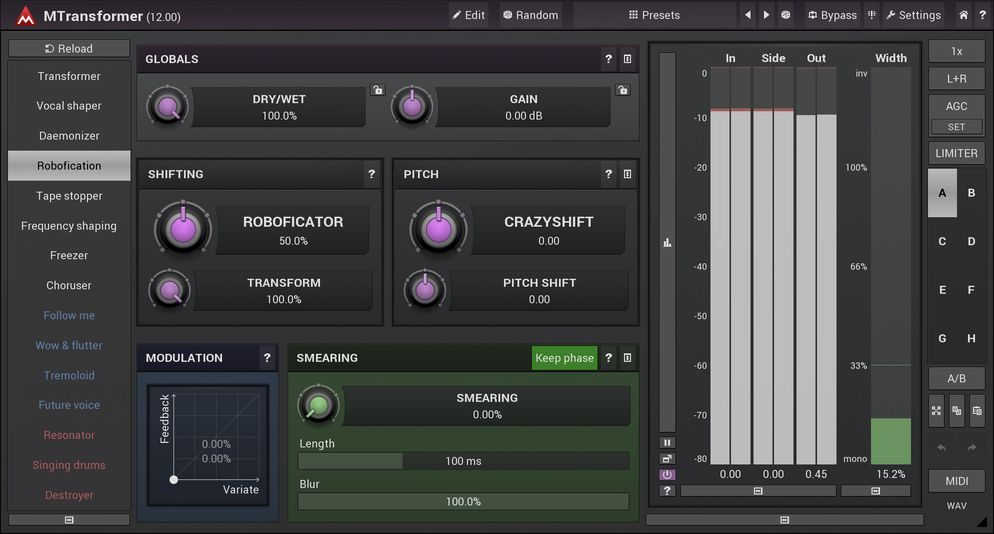Open Globals panel help
Viewport: 994px width, 534px height.
coord(609,58)
